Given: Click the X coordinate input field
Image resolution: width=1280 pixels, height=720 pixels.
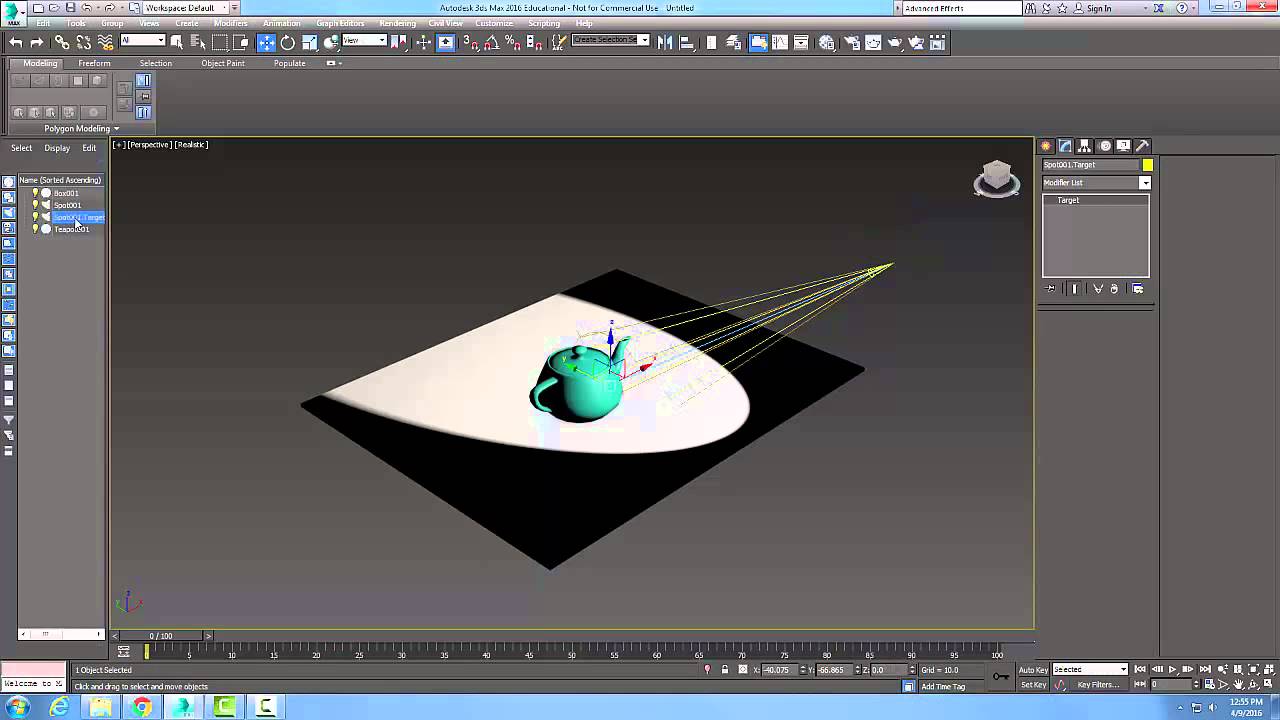Looking at the screenshot, I should click(x=780, y=670).
